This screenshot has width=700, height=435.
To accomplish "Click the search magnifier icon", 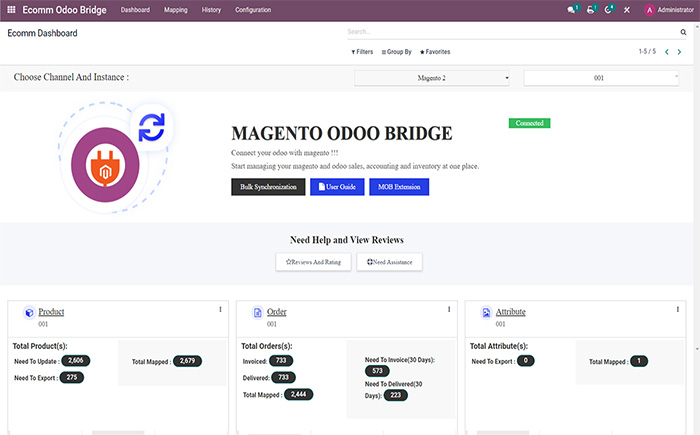I will (x=683, y=32).
